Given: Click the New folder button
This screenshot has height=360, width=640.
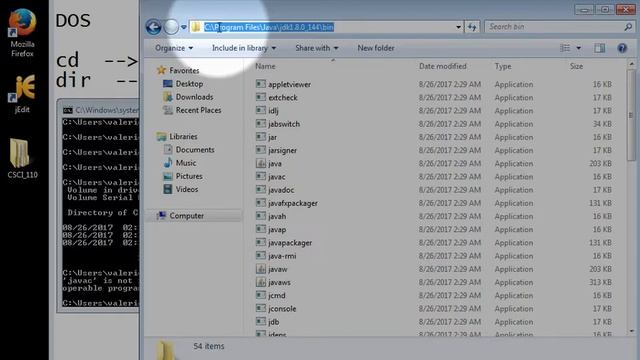Looking at the screenshot, I should point(376,48).
